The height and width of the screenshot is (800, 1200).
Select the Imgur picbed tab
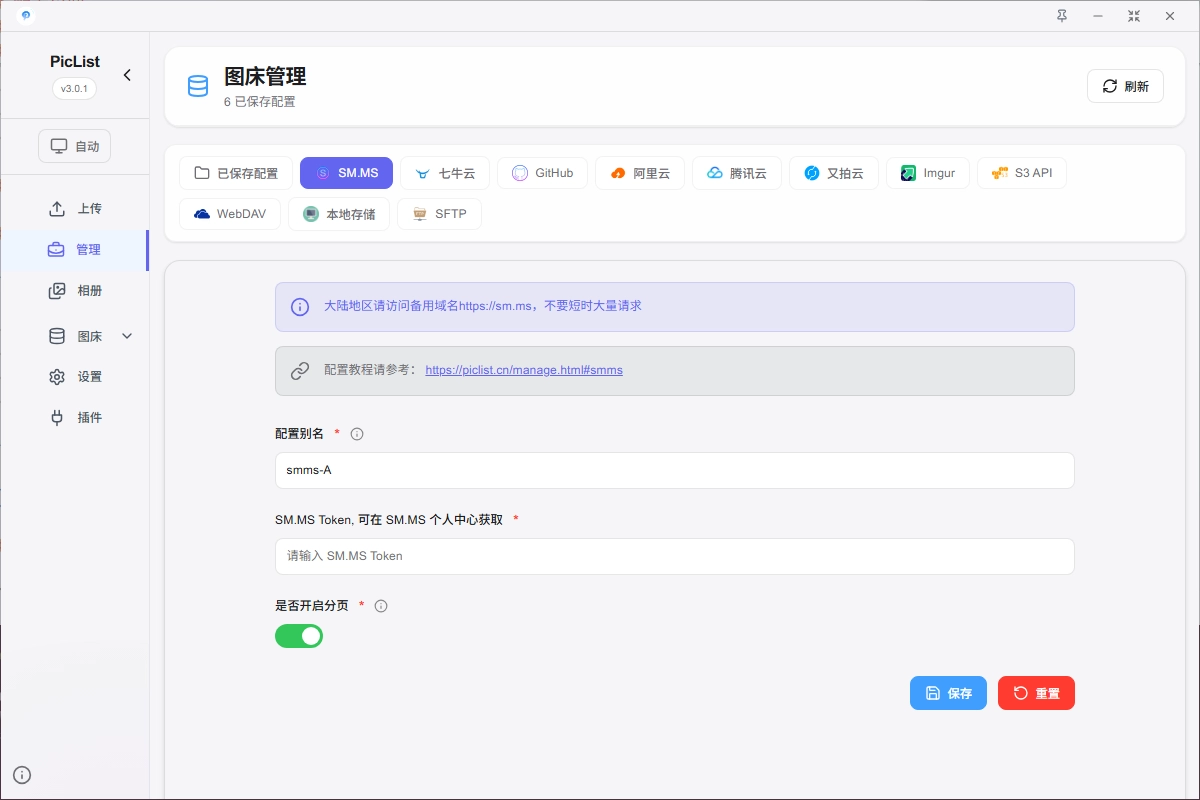[x=927, y=173]
